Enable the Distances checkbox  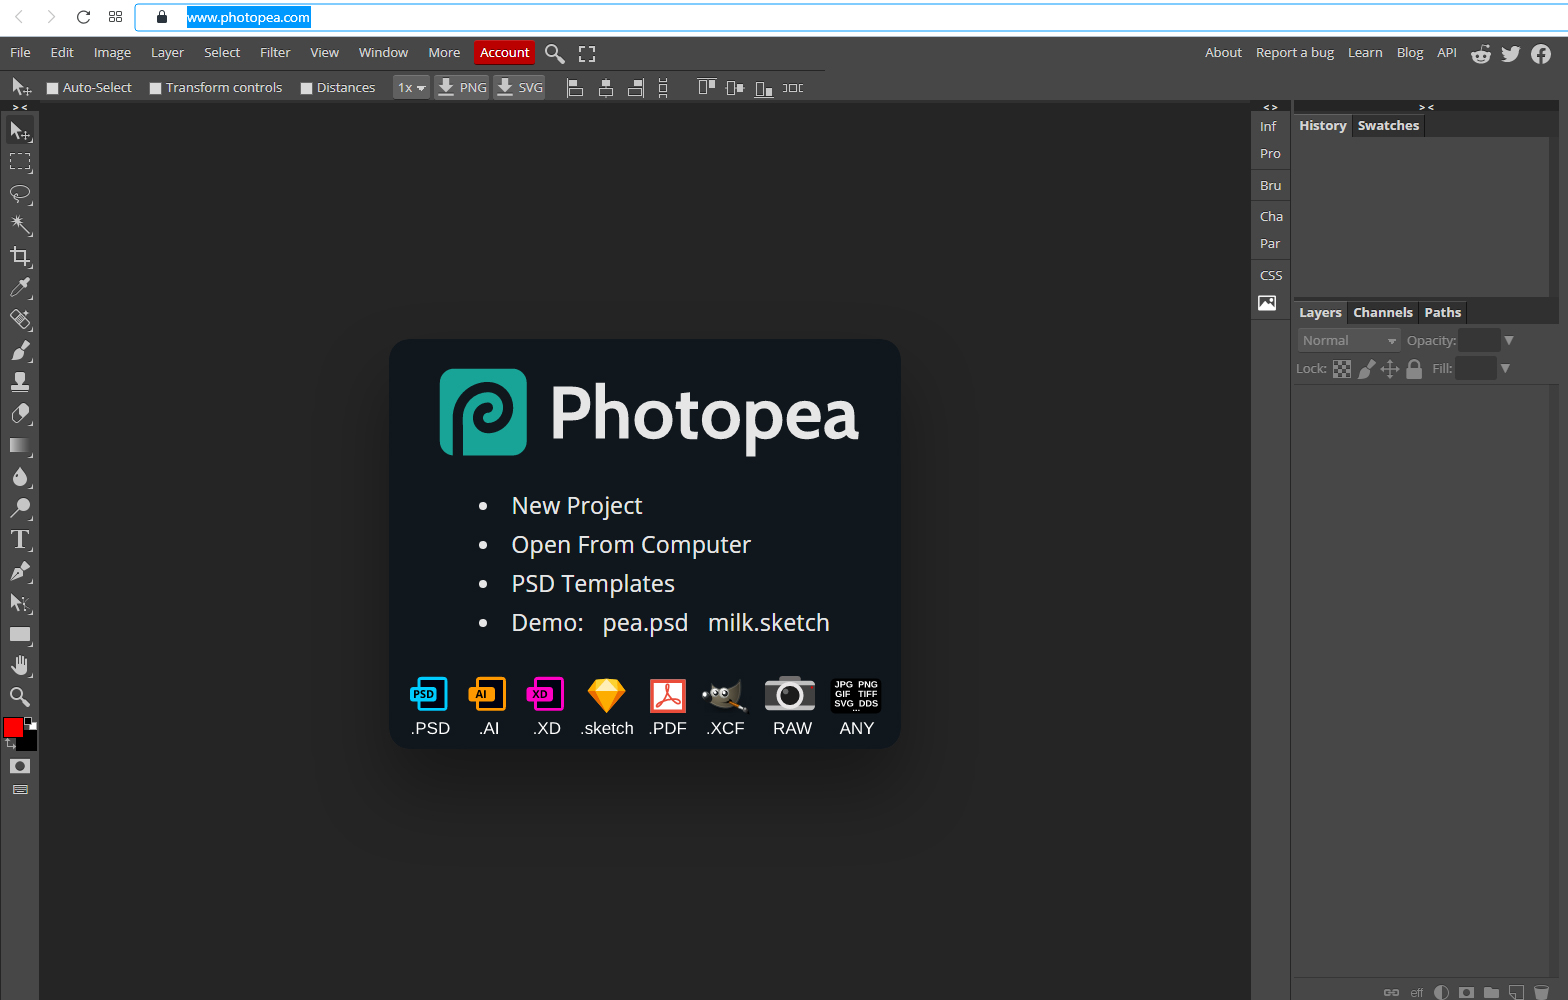click(x=307, y=88)
